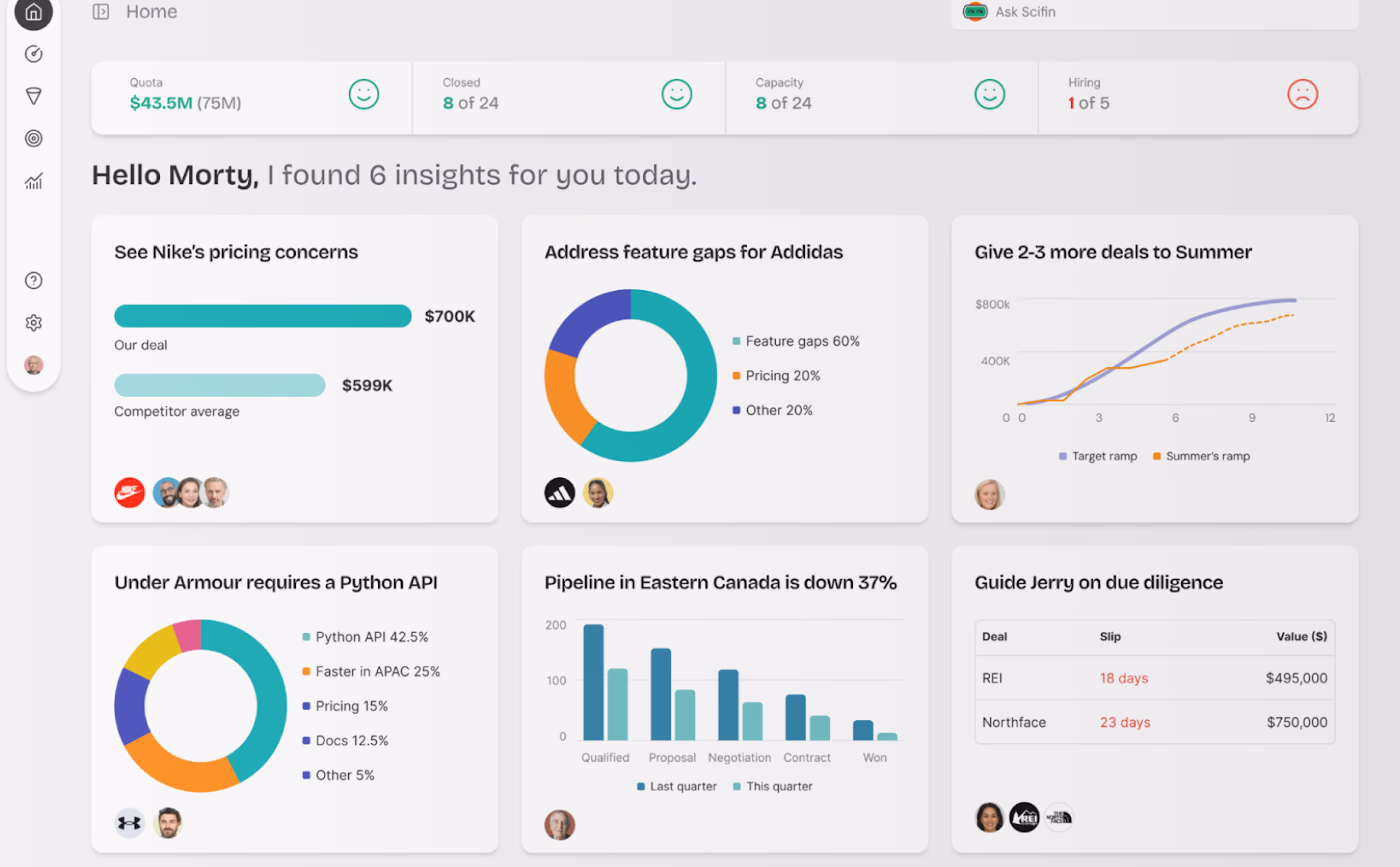Toggle the Target ramp legend item
The height and width of the screenshot is (867, 1400).
1098,456
